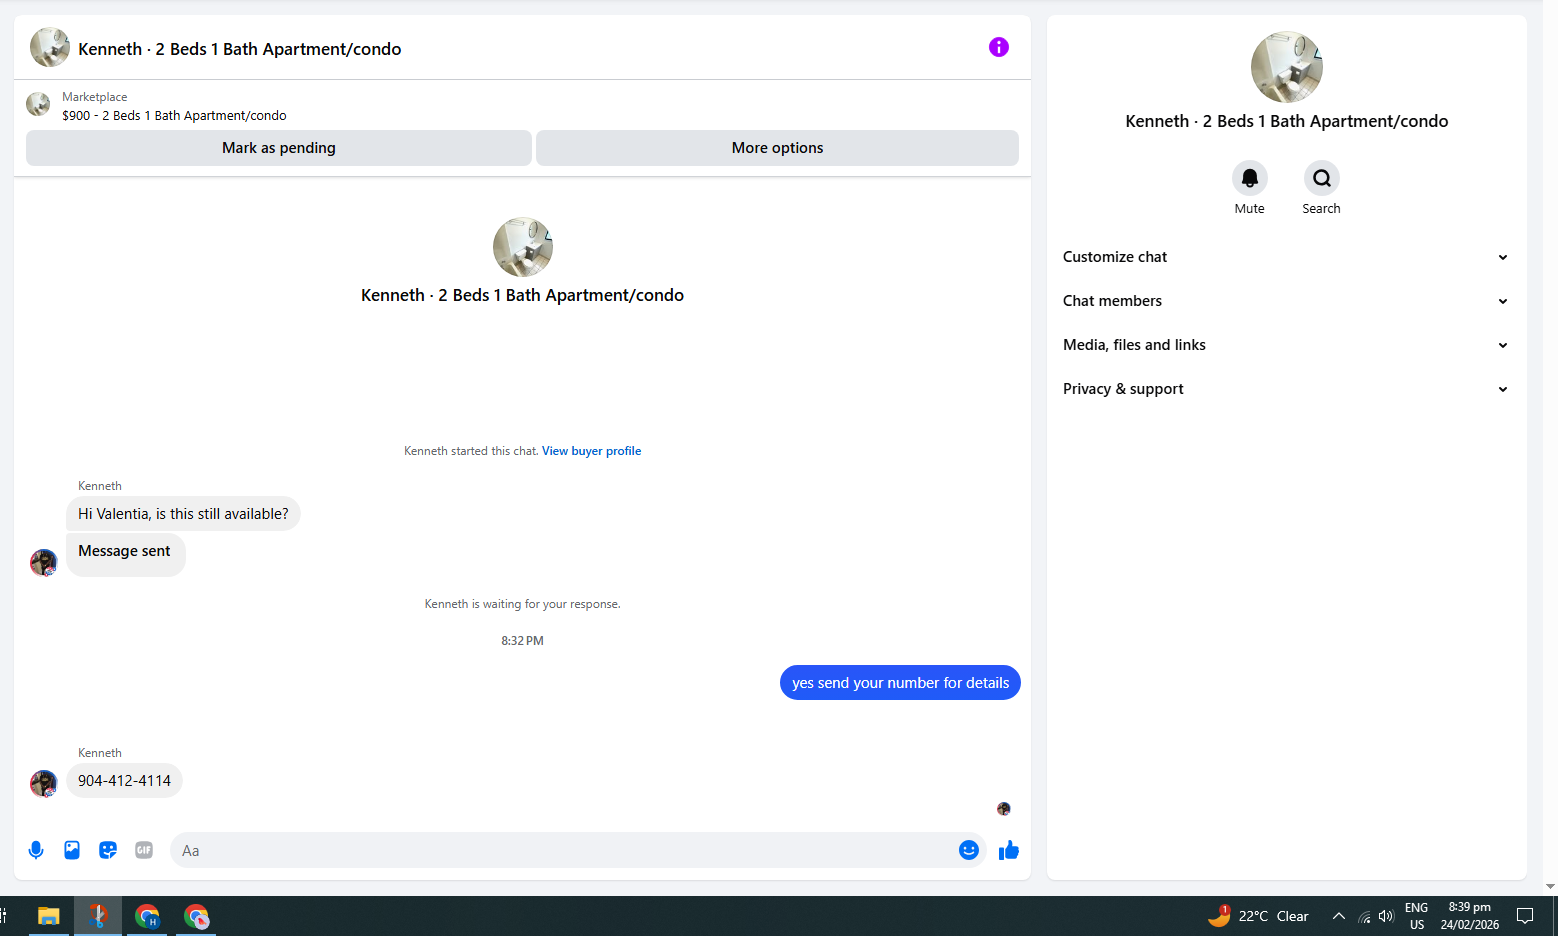The height and width of the screenshot is (936, 1558).
Task: Click the 904-412-4114 message bubble
Action: (x=124, y=781)
